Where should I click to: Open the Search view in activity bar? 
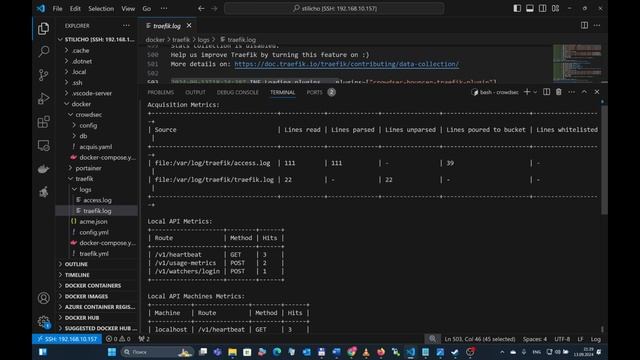(43, 51)
